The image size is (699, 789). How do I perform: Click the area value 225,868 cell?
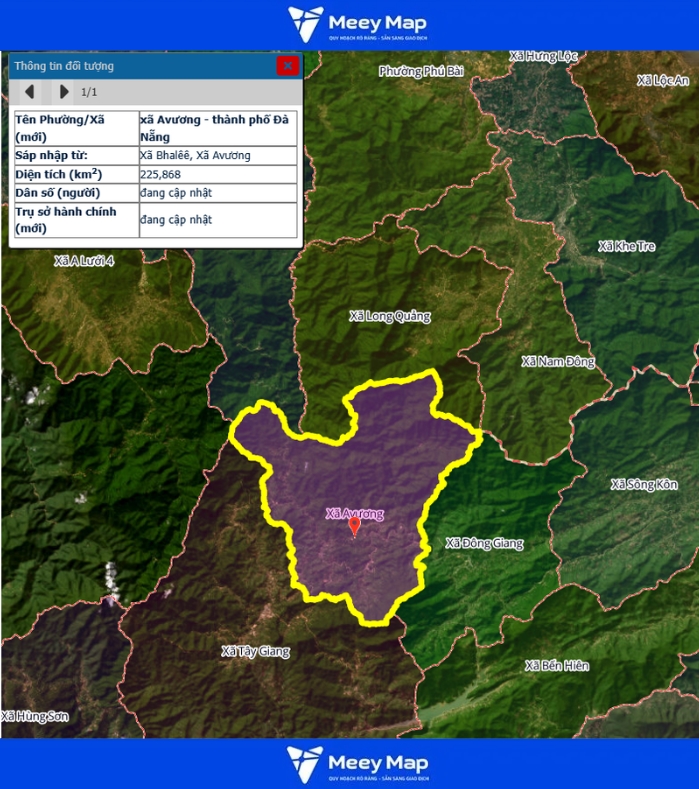tap(218, 174)
